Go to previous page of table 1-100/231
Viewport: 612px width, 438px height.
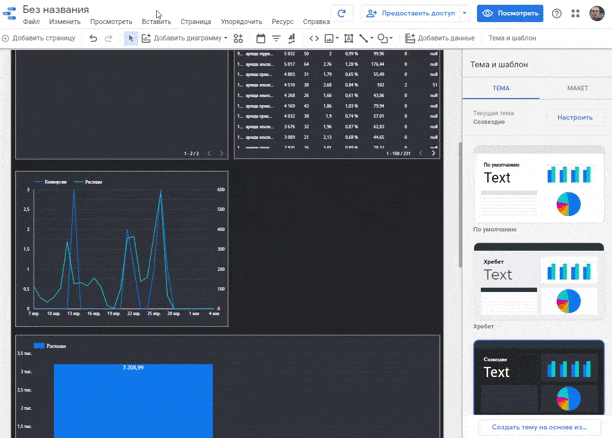[x=421, y=153]
